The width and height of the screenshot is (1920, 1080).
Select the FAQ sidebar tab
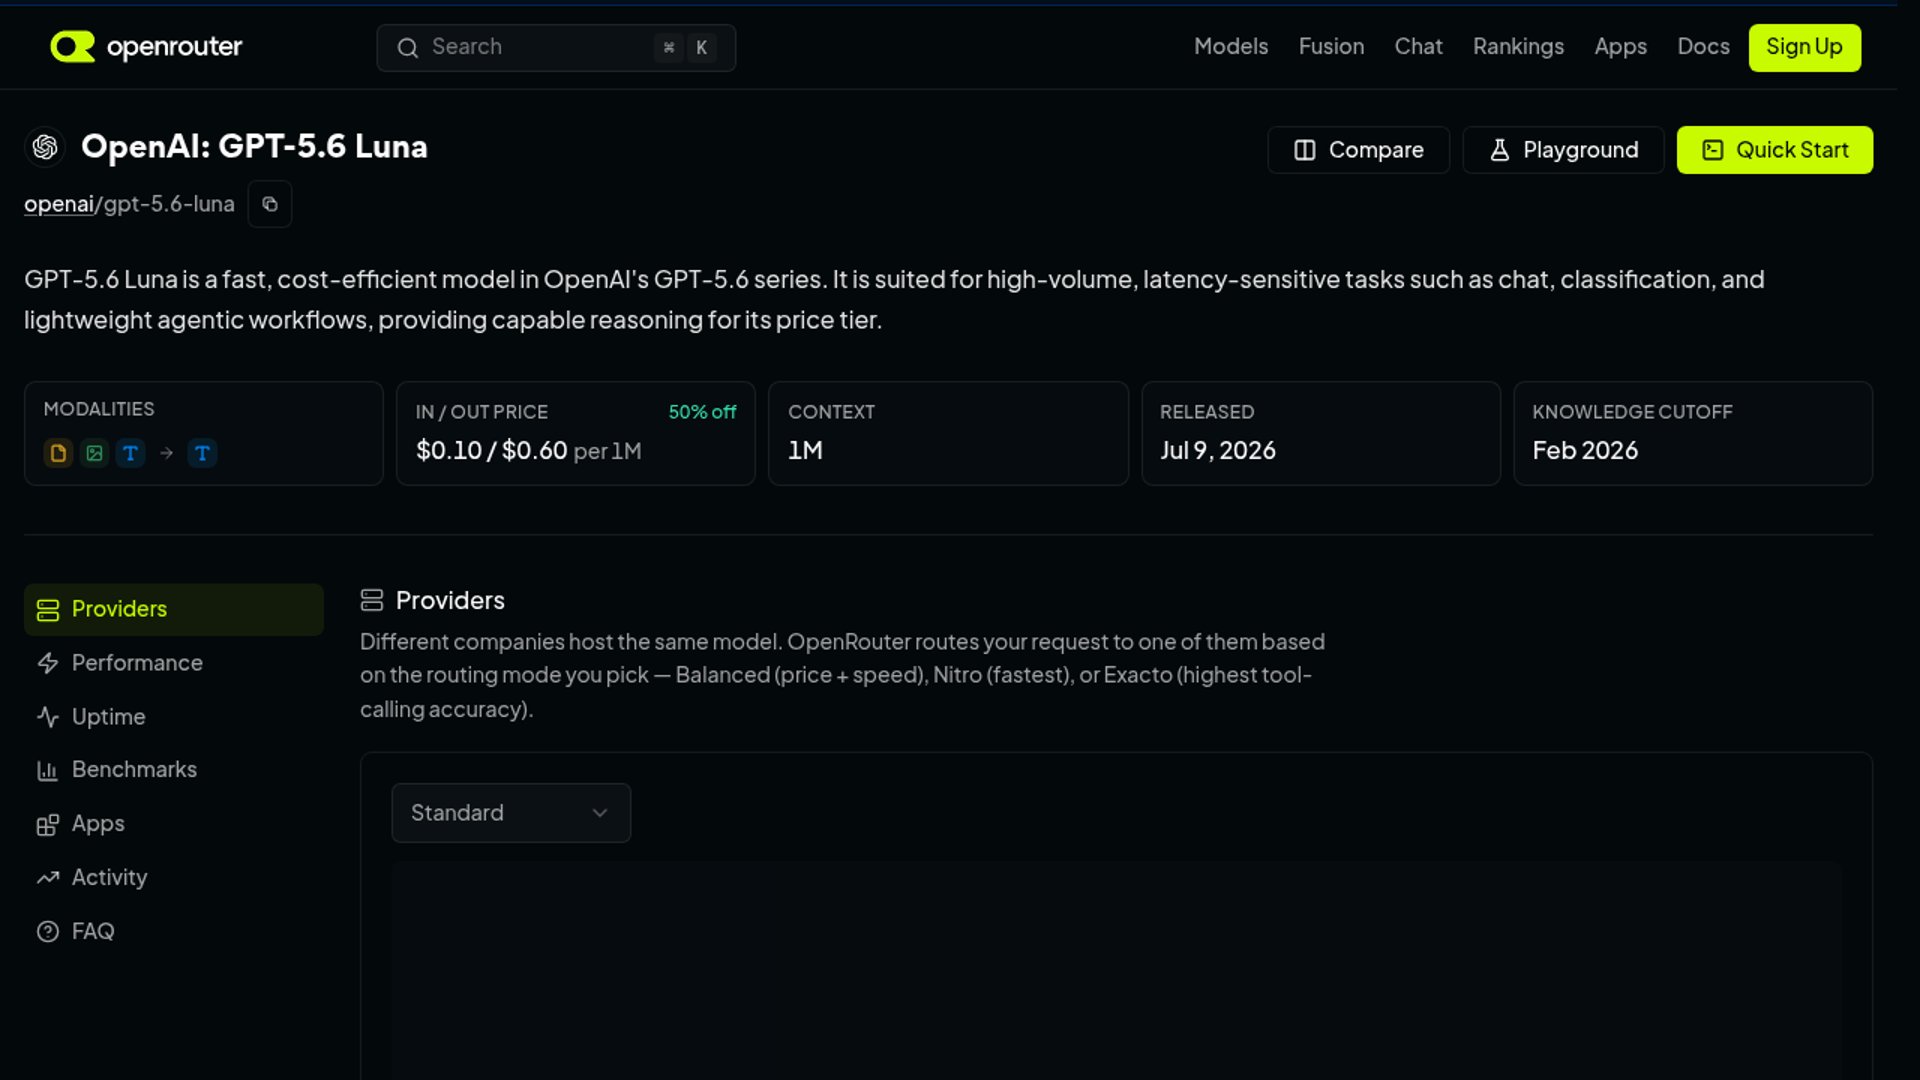click(174, 932)
